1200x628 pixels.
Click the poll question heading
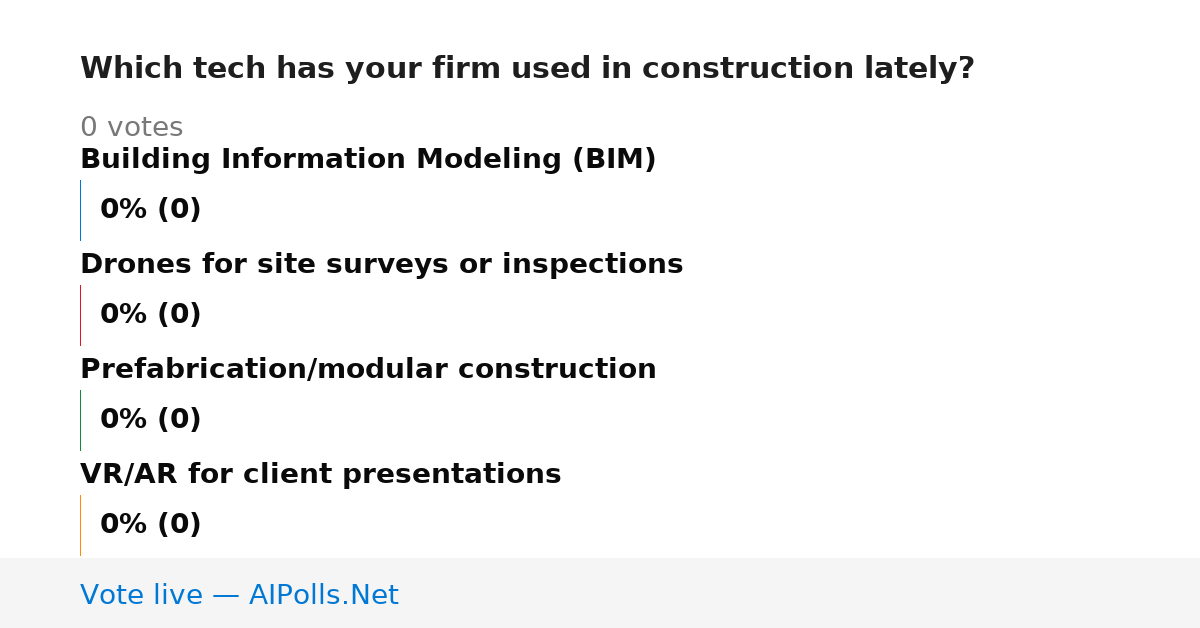coord(527,69)
